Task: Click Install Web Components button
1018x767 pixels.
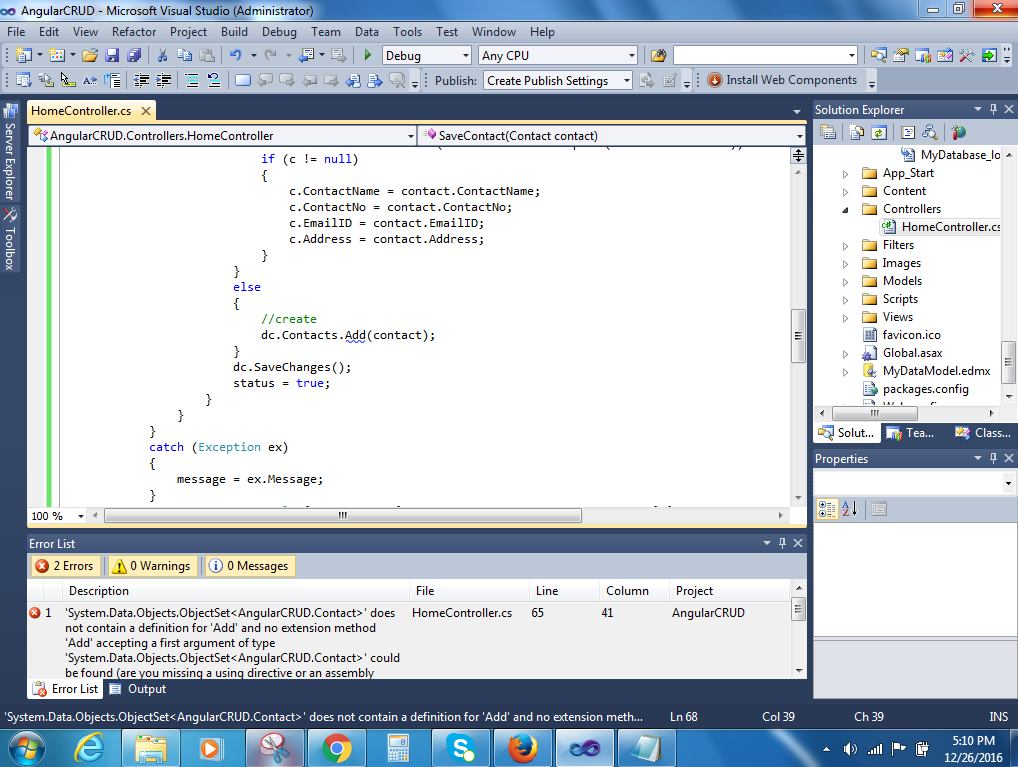Action: pos(782,80)
